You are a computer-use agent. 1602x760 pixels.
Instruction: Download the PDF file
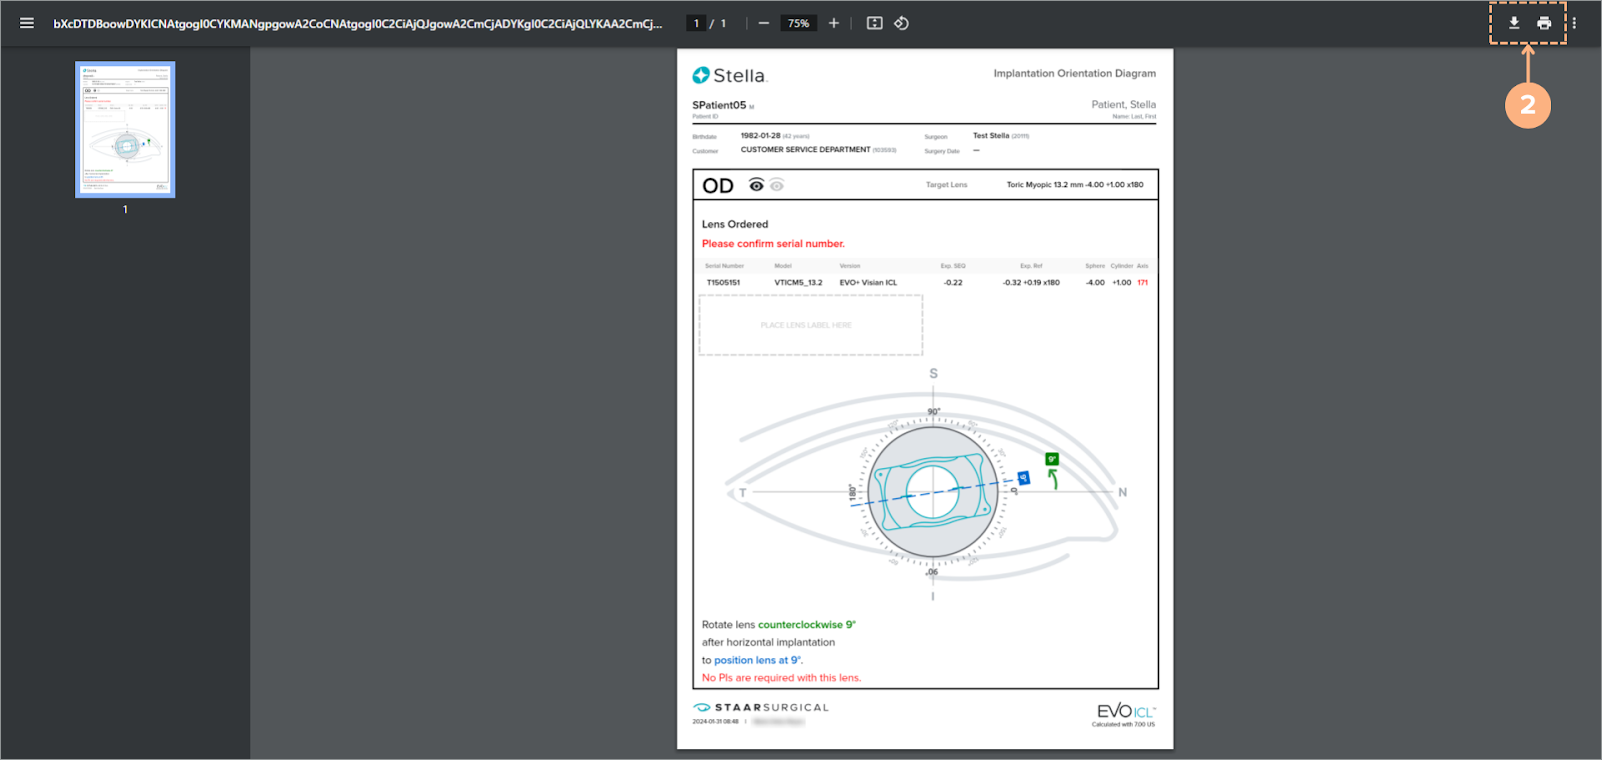(x=1514, y=23)
